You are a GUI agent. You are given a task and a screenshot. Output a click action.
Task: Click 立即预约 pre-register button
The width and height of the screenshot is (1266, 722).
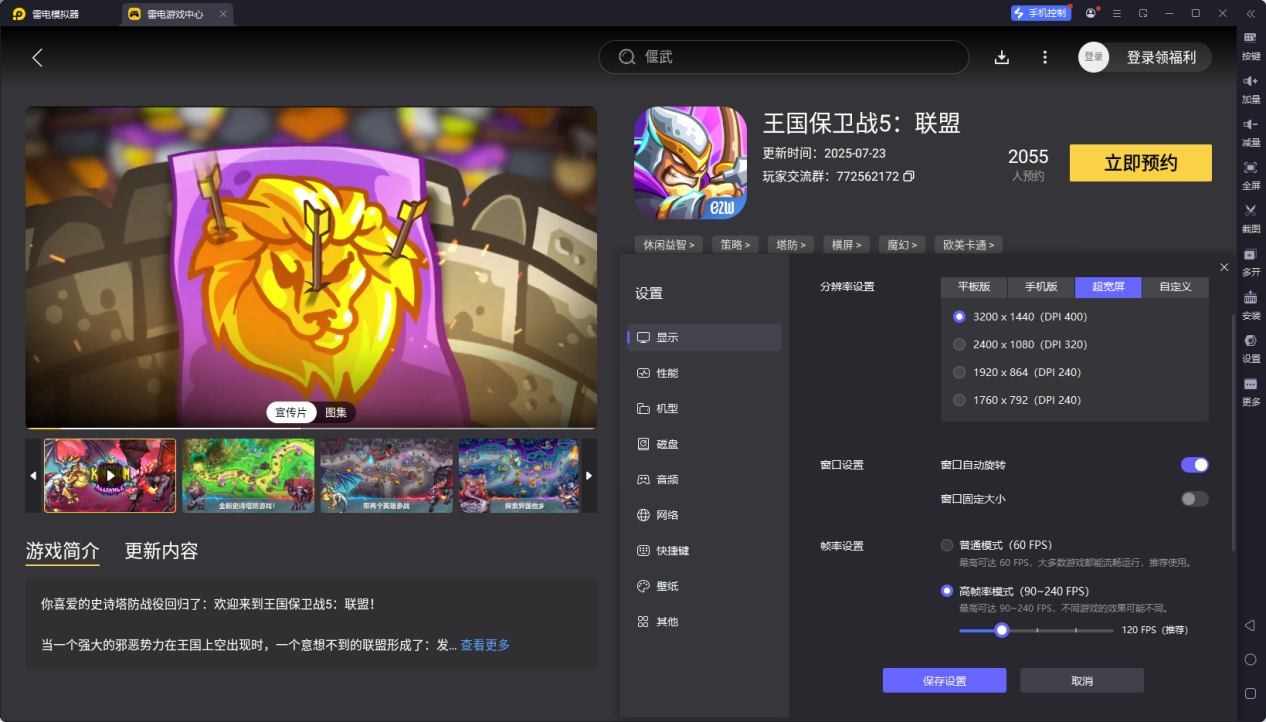1141,163
